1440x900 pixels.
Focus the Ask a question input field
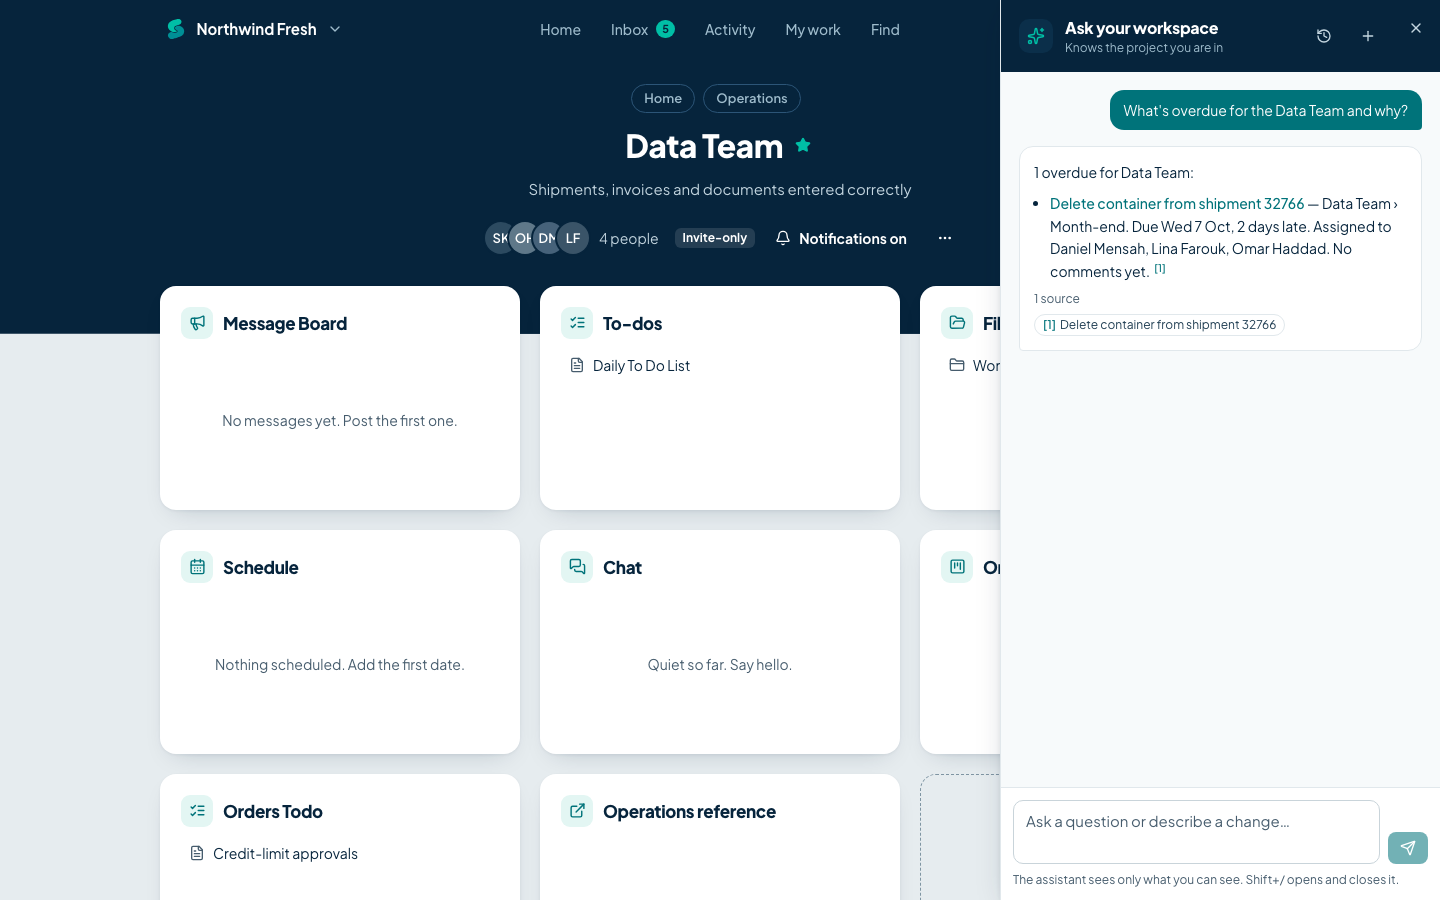coord(1196,832)
